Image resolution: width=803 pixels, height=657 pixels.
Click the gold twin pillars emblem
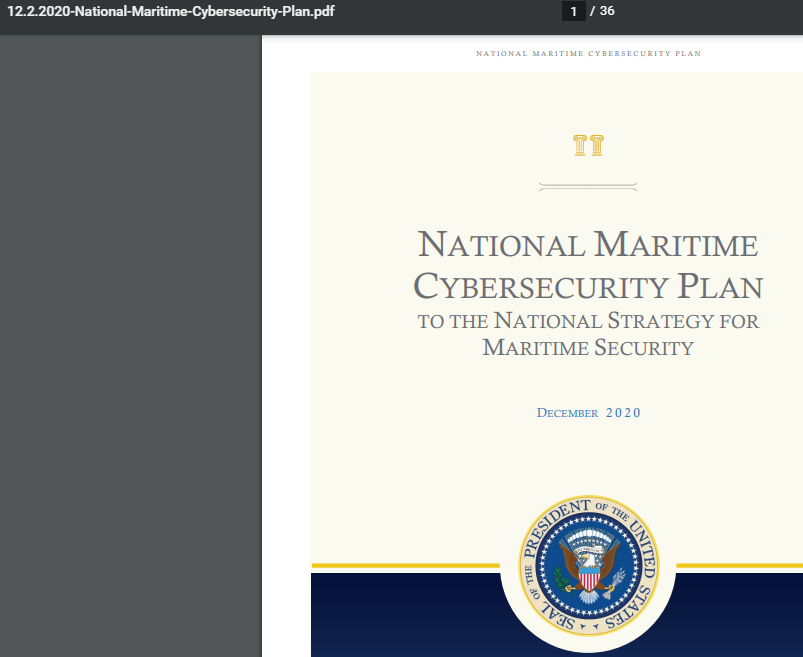click(x=588, y=145)
